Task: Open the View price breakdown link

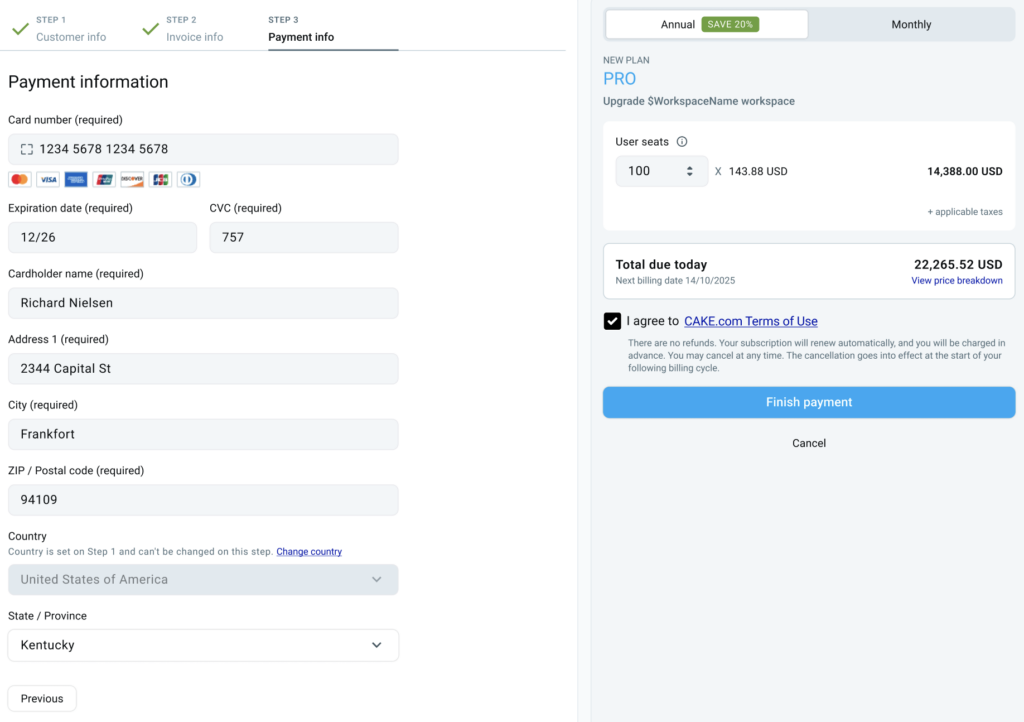Action: point(957,281)
